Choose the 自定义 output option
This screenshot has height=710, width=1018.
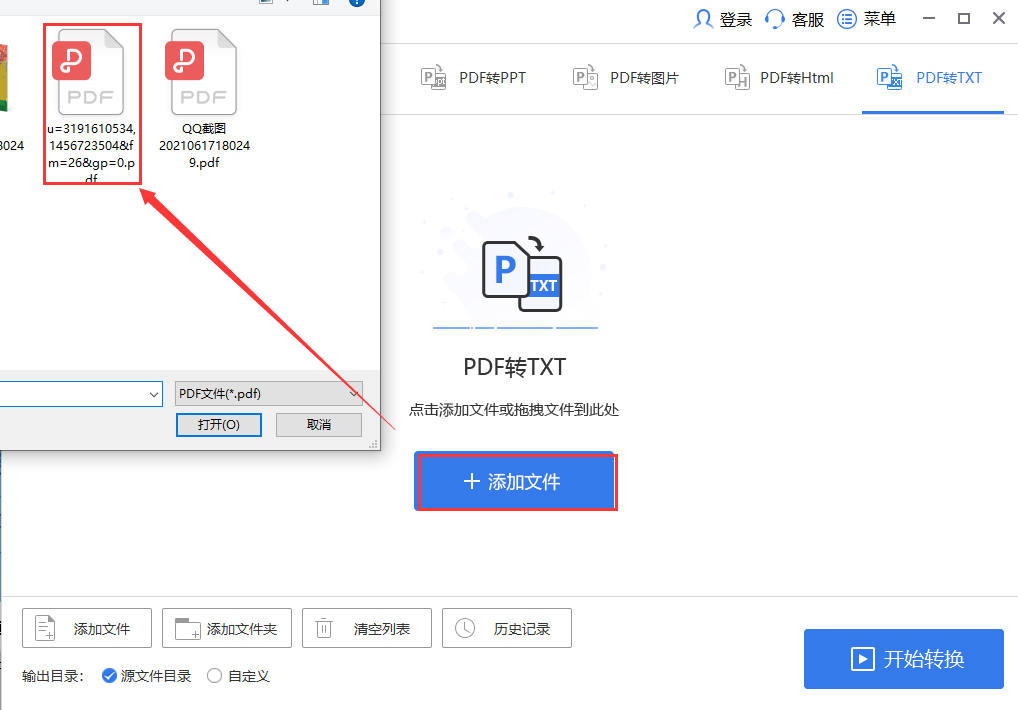pyautogui.click(x=214, y=676)
